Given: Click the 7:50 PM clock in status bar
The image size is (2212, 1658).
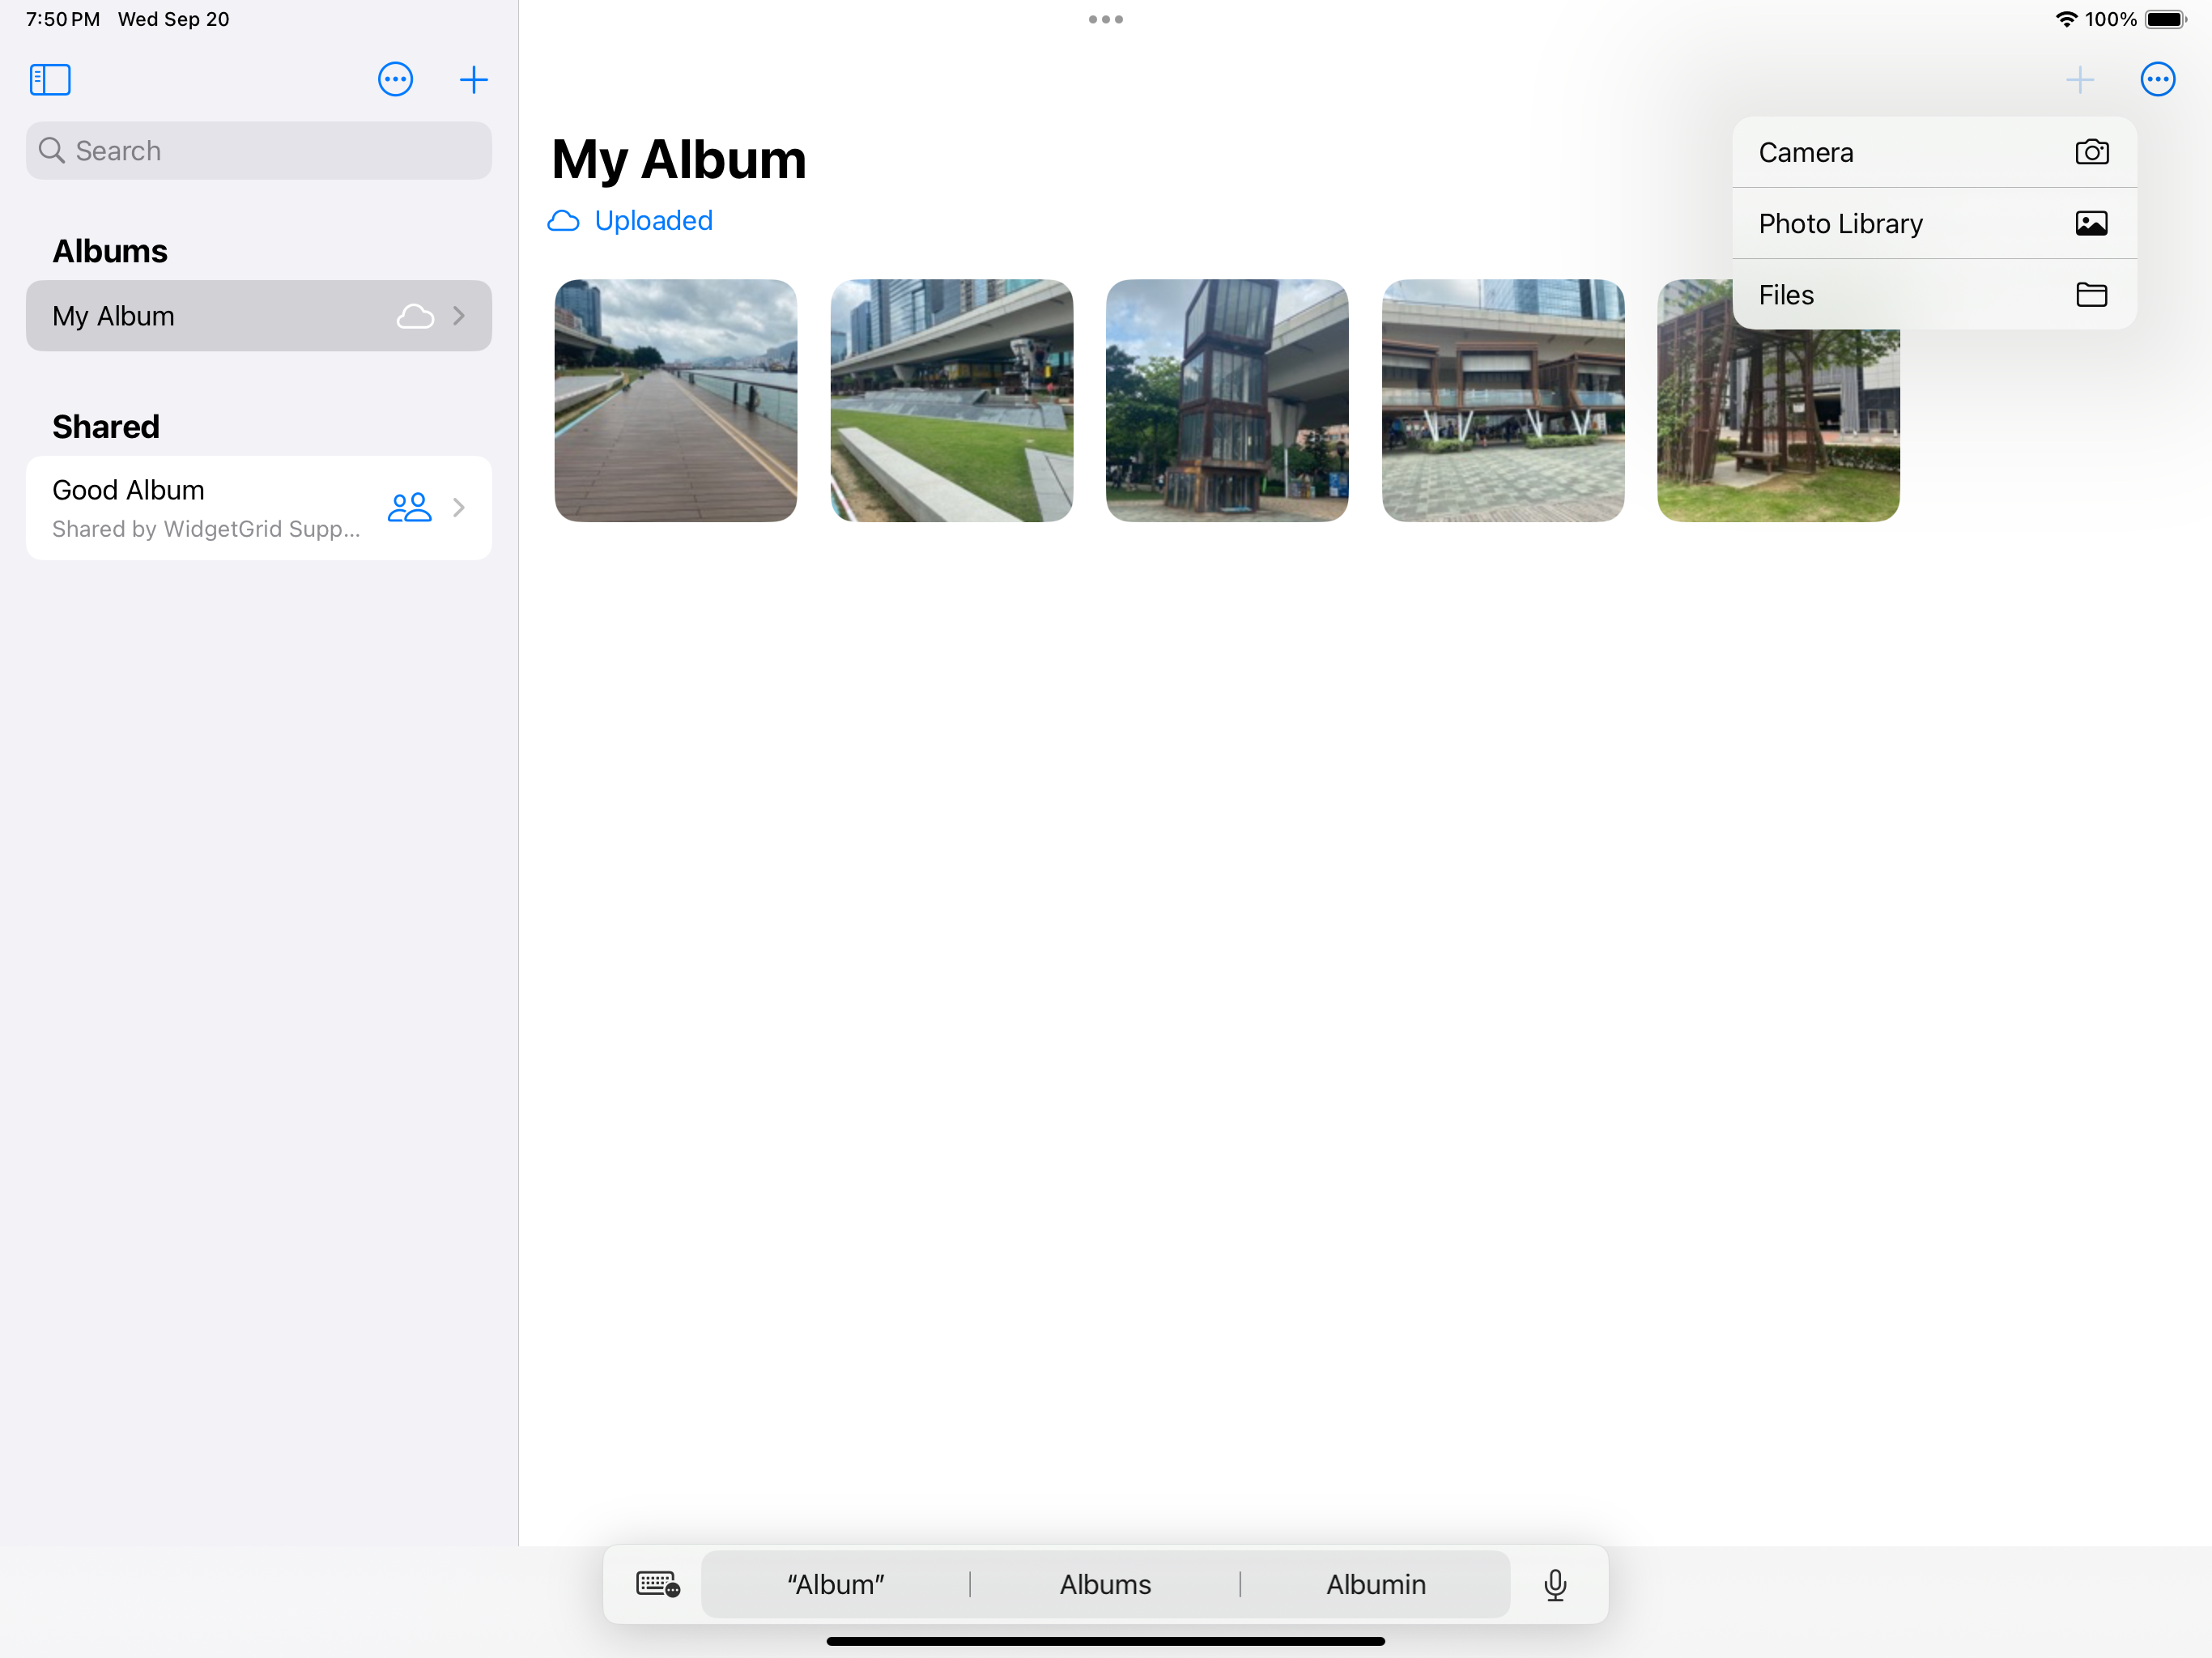Looking at the screenshot, I should 63,19.
